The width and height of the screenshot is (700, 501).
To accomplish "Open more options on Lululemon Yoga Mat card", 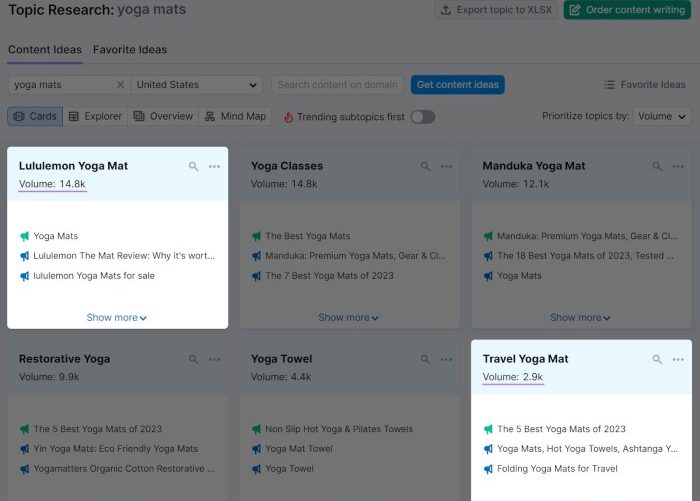I will 214,167.
